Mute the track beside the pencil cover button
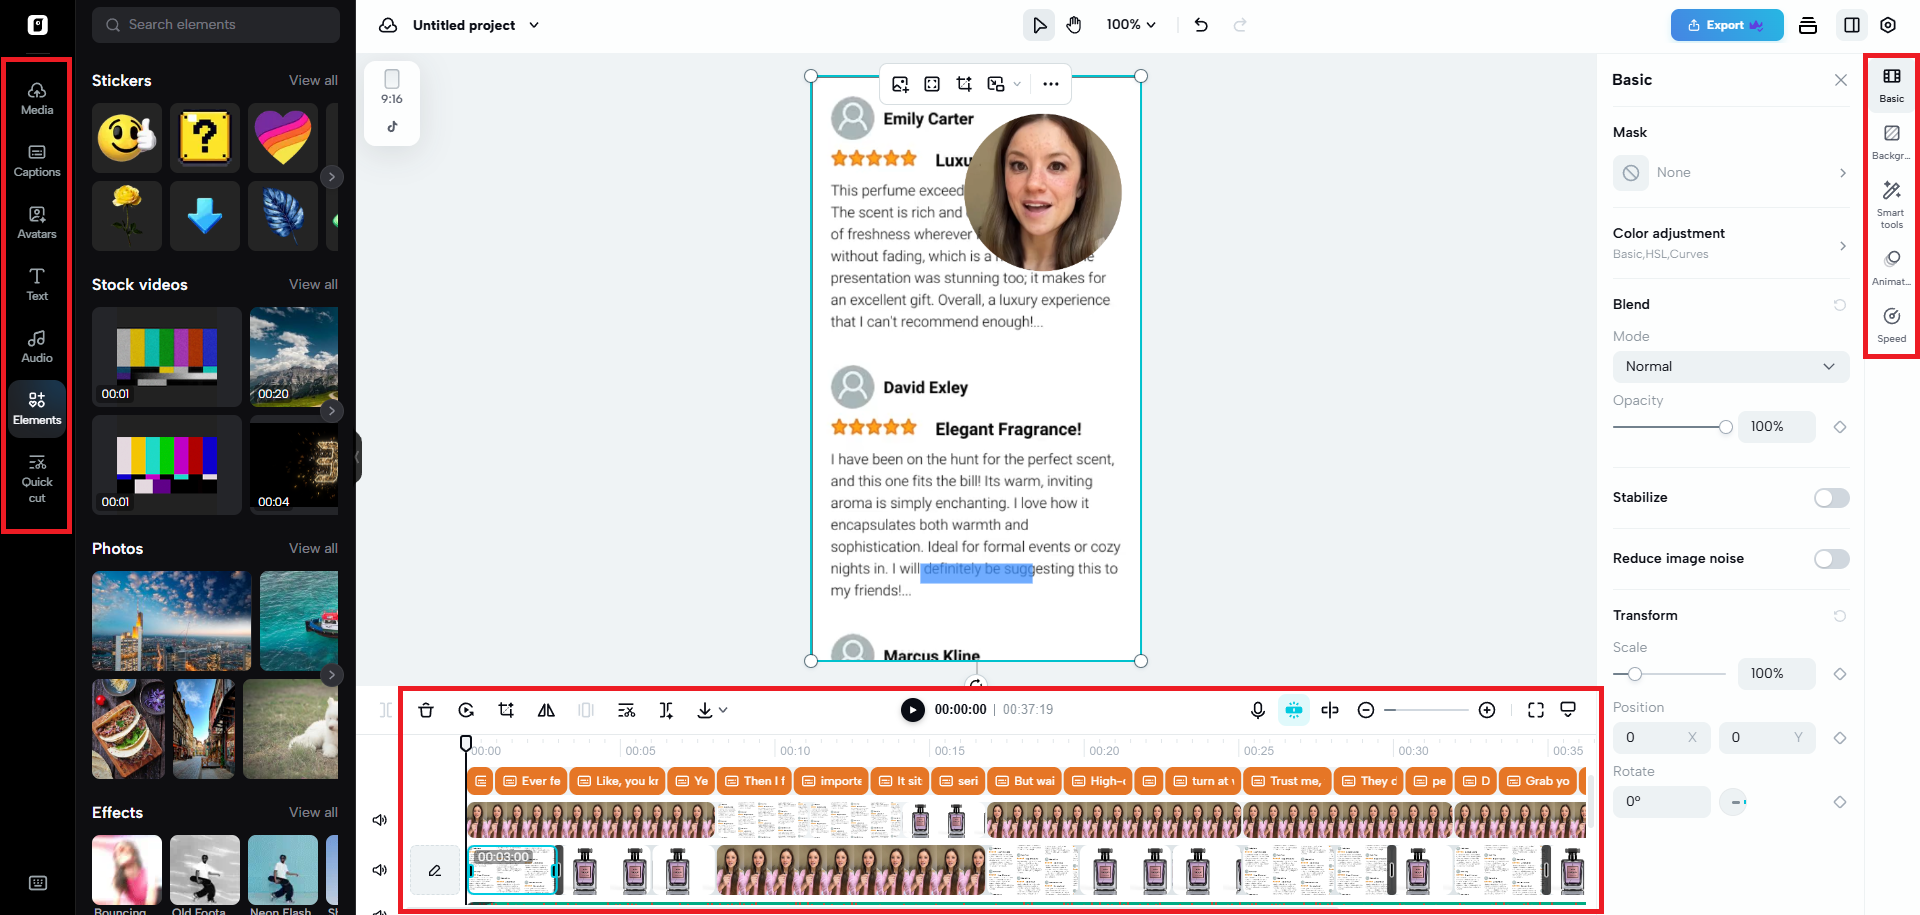Viewport: 1920px width, 915px height. point(380,870)
